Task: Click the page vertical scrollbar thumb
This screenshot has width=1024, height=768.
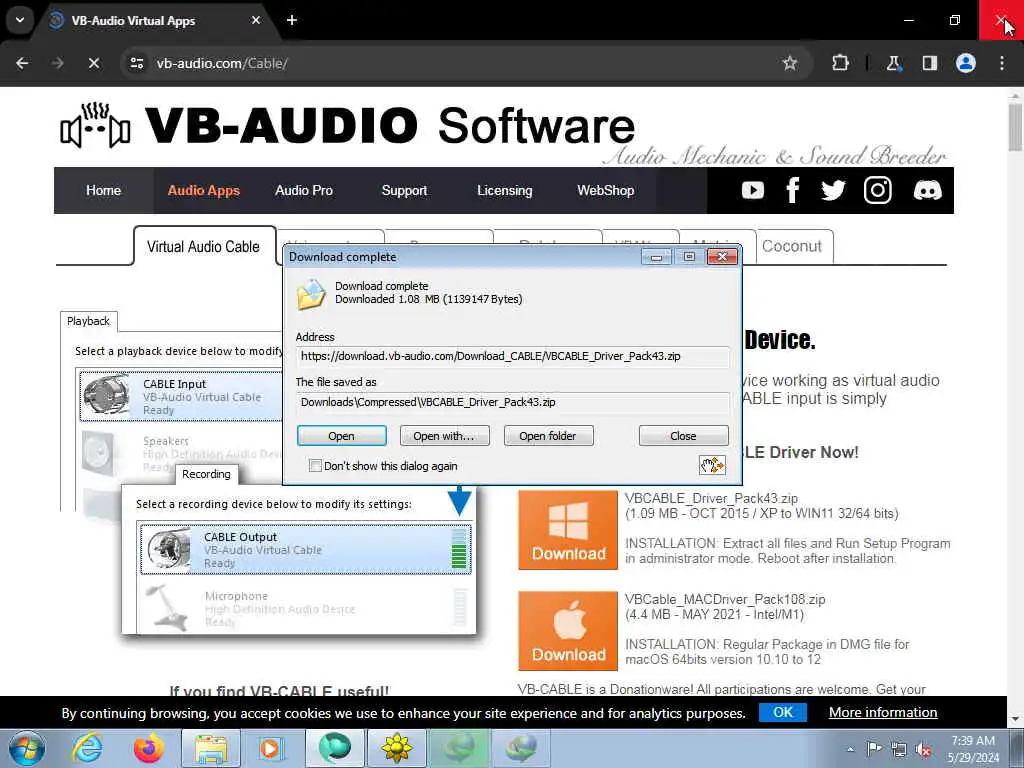Action: (x=1015, y=127)
